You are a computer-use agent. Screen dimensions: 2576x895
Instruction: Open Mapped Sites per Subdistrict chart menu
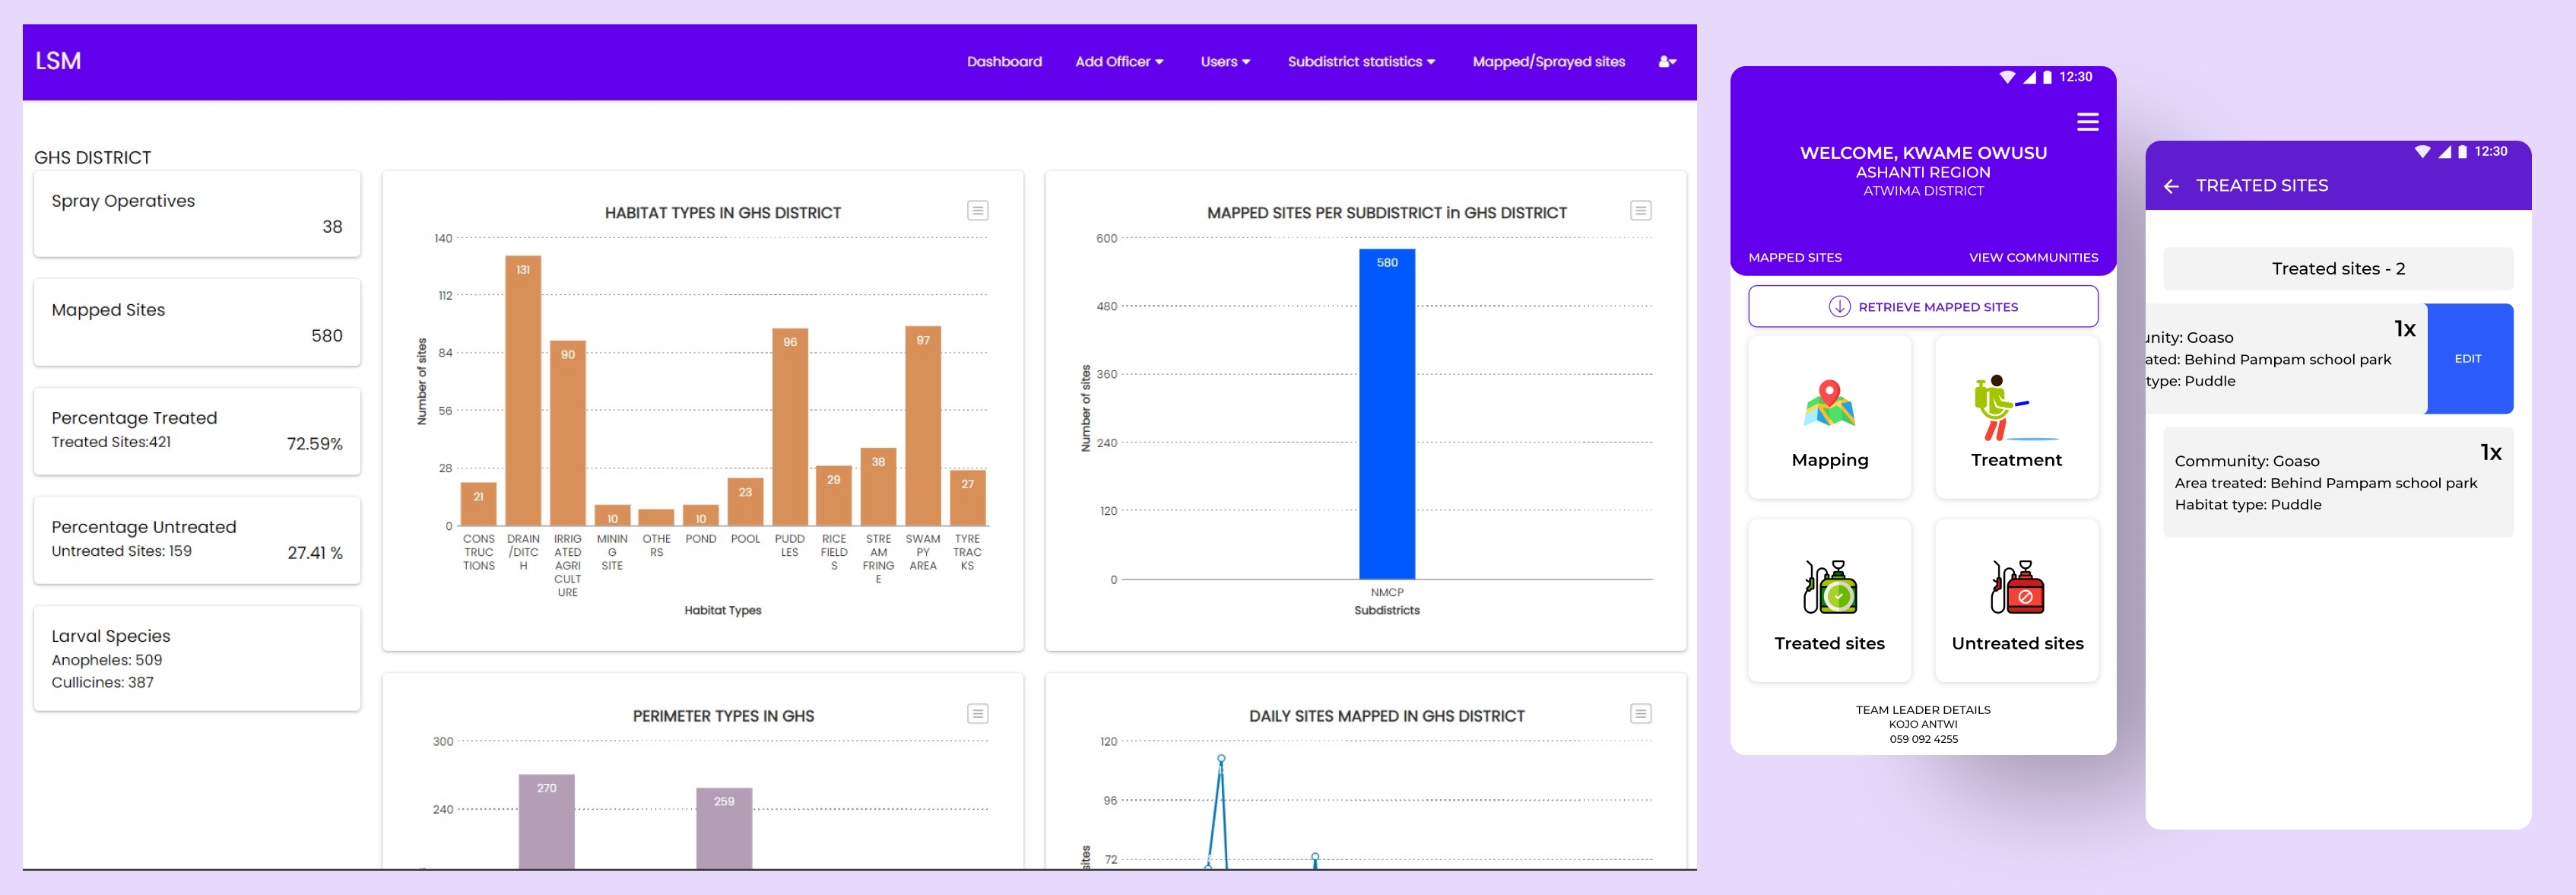coord(1640,211)
